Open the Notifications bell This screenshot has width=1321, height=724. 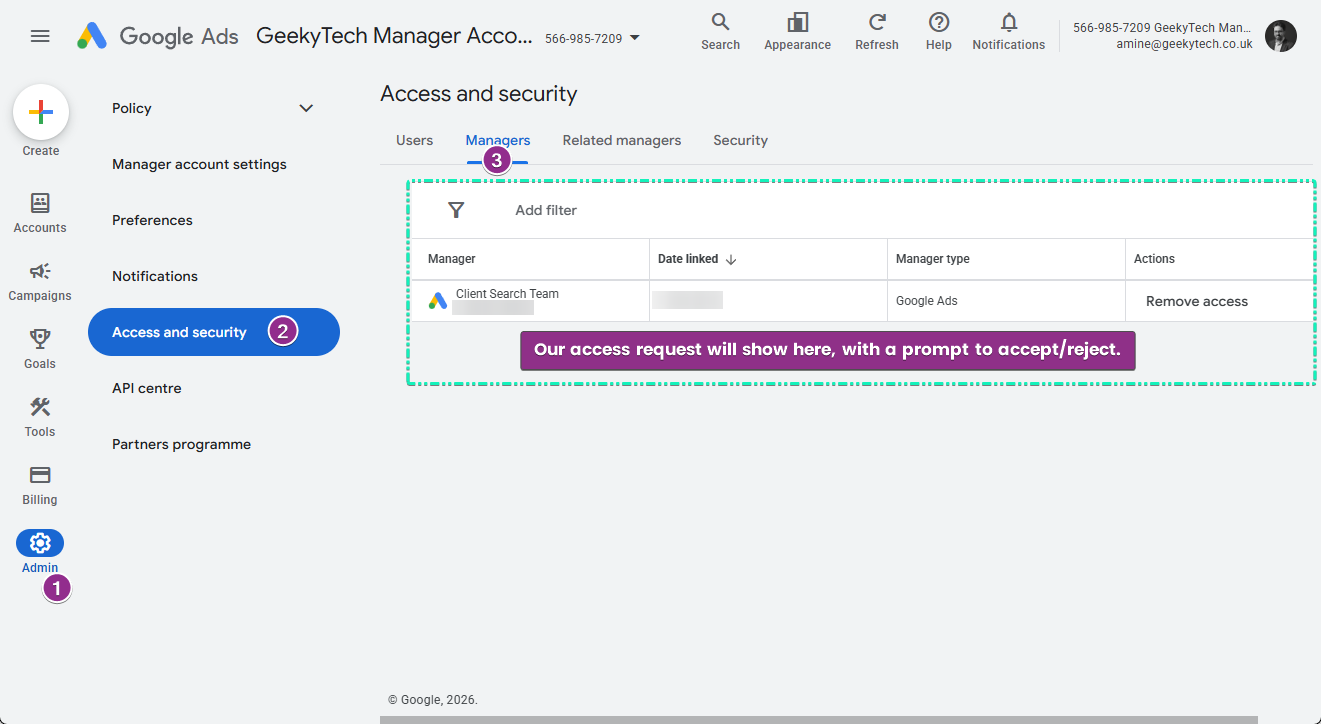[1009, 22]
